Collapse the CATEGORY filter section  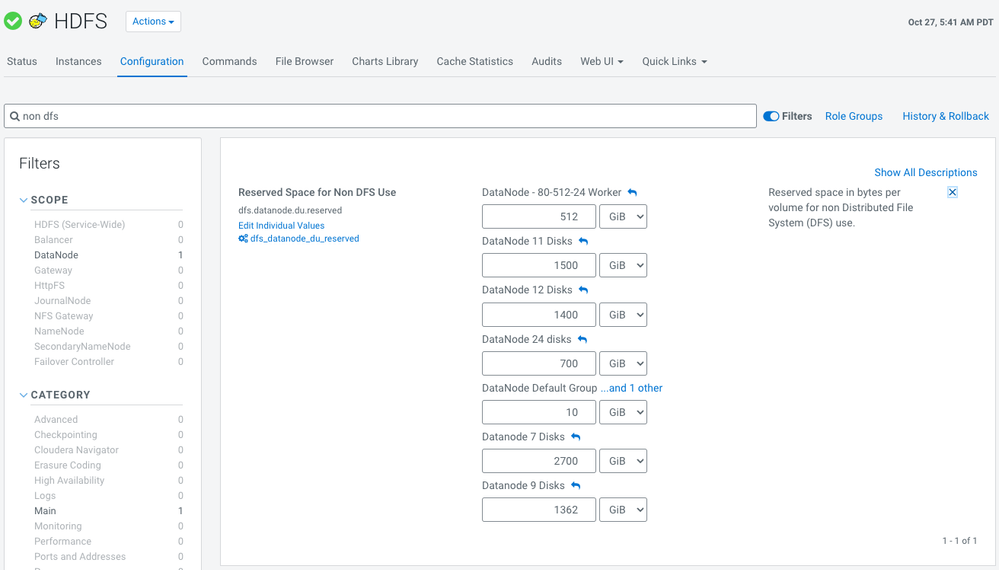[x=24, y=395]
